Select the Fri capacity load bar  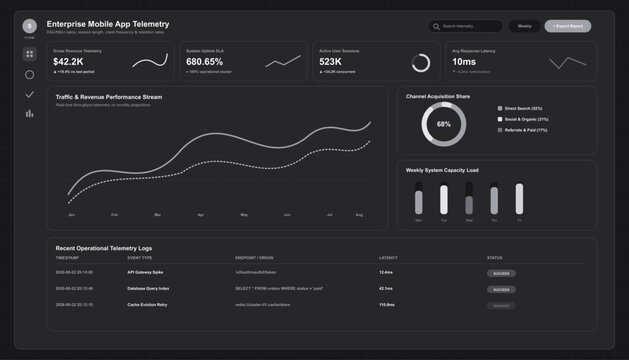click(x=519, y=198)
